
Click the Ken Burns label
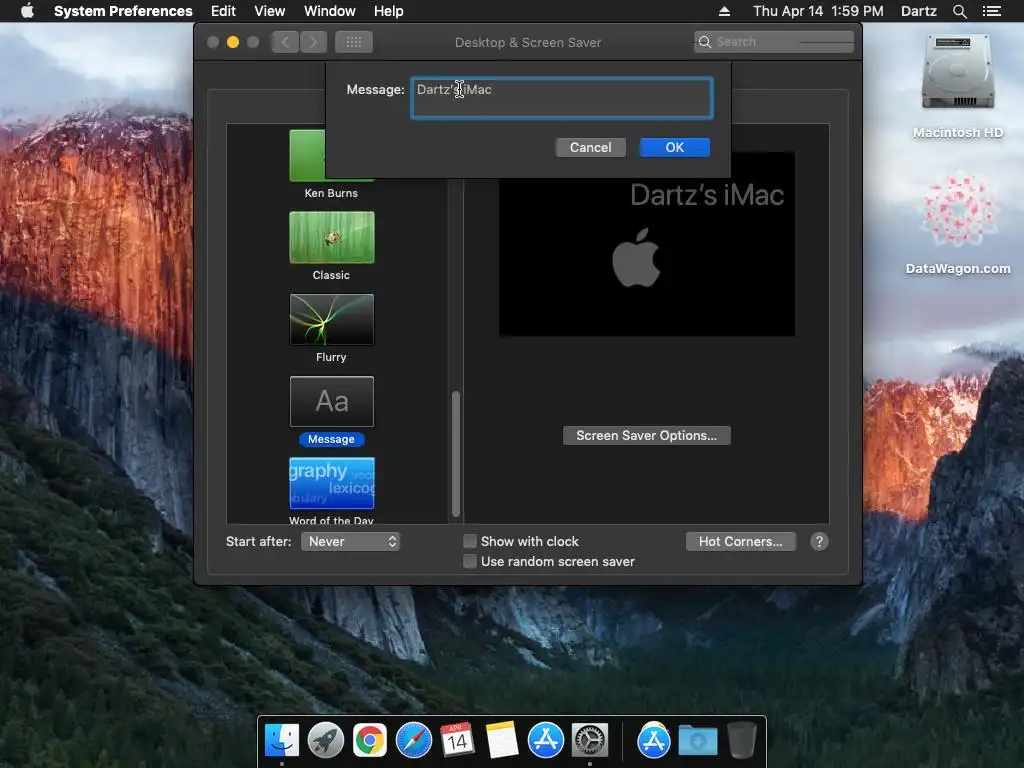[331, 193]
